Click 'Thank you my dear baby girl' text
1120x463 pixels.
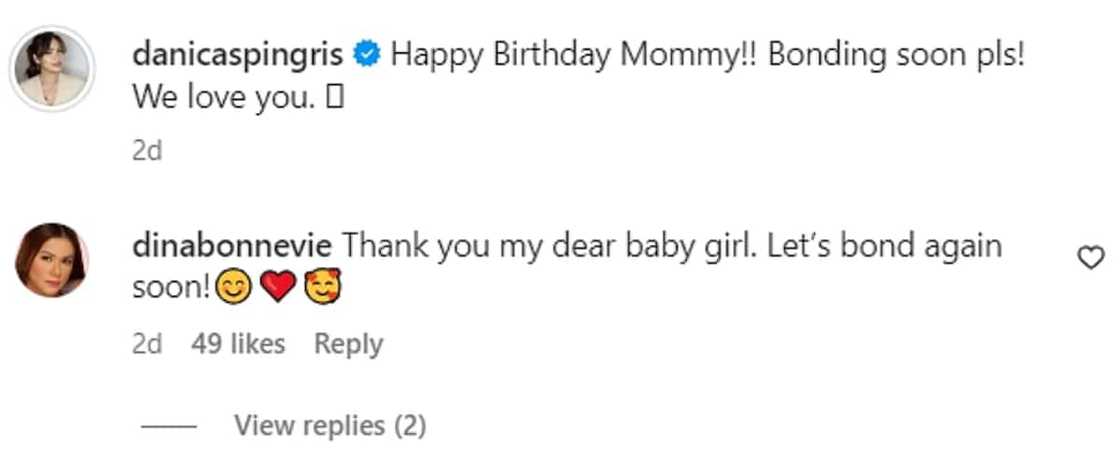550,246
